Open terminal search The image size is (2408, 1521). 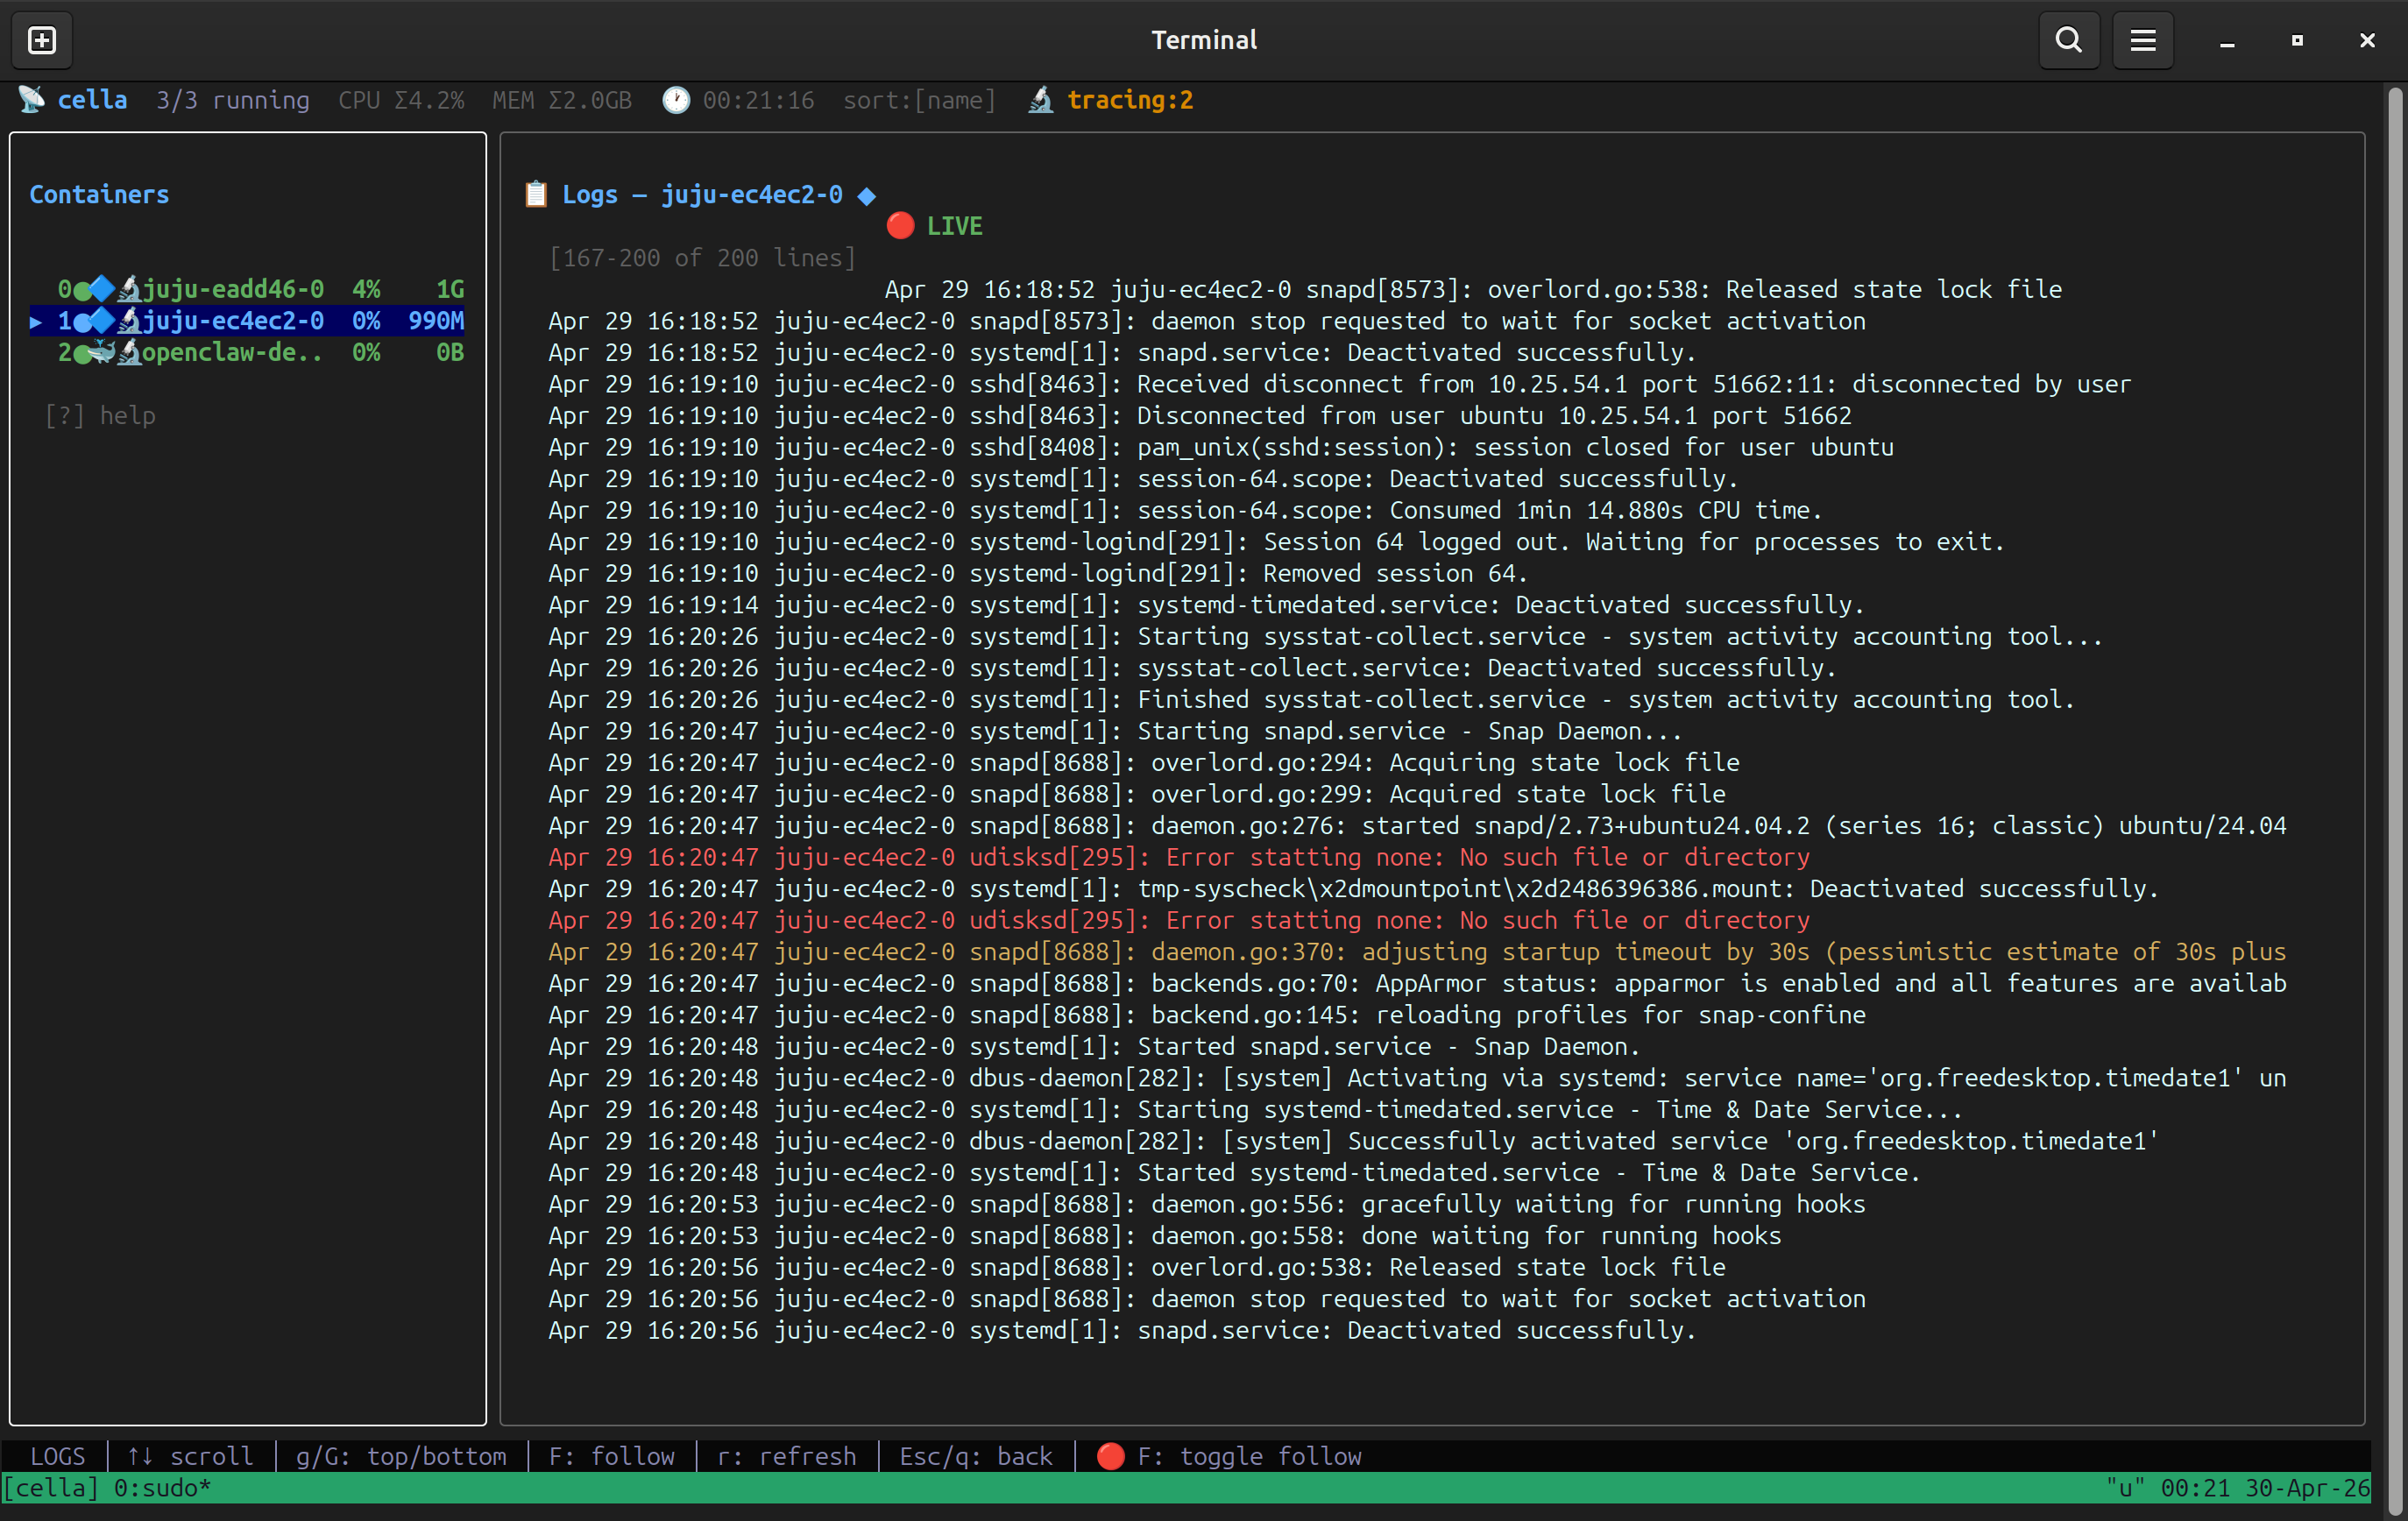pyautogui.click(x=2068, y=40)
